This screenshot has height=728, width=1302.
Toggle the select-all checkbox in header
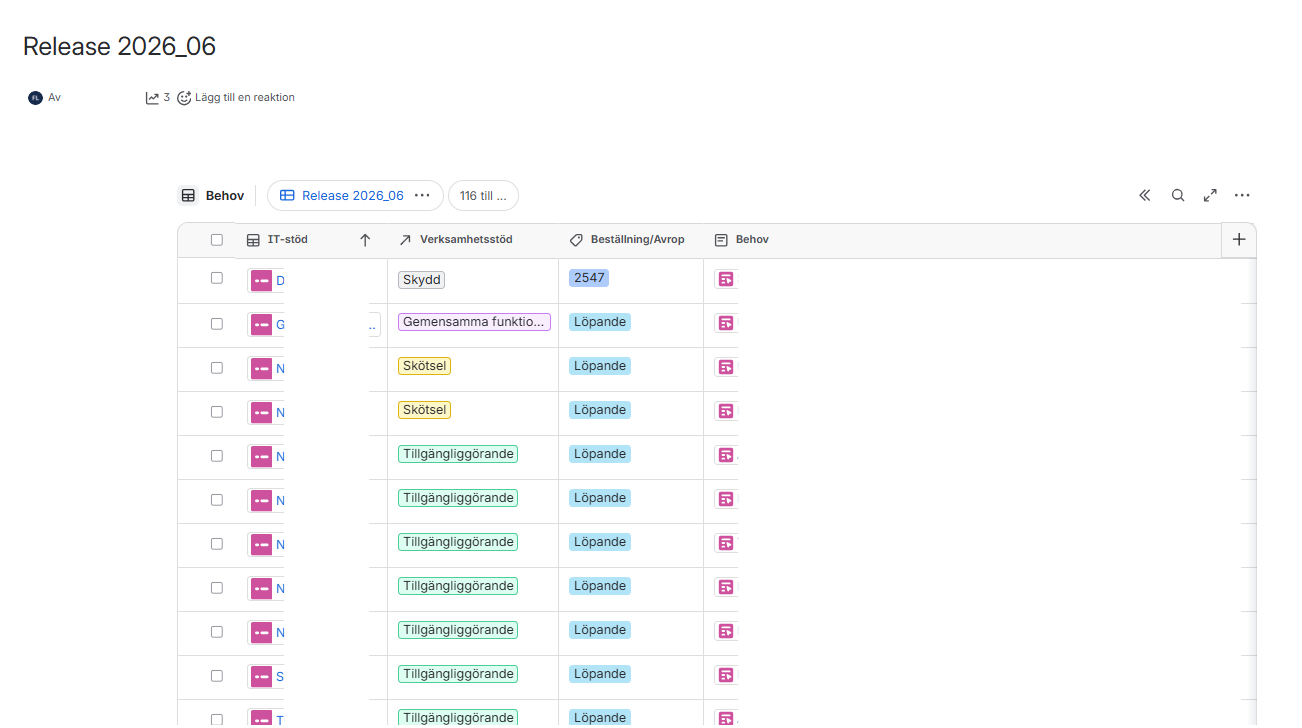point(217,240)
